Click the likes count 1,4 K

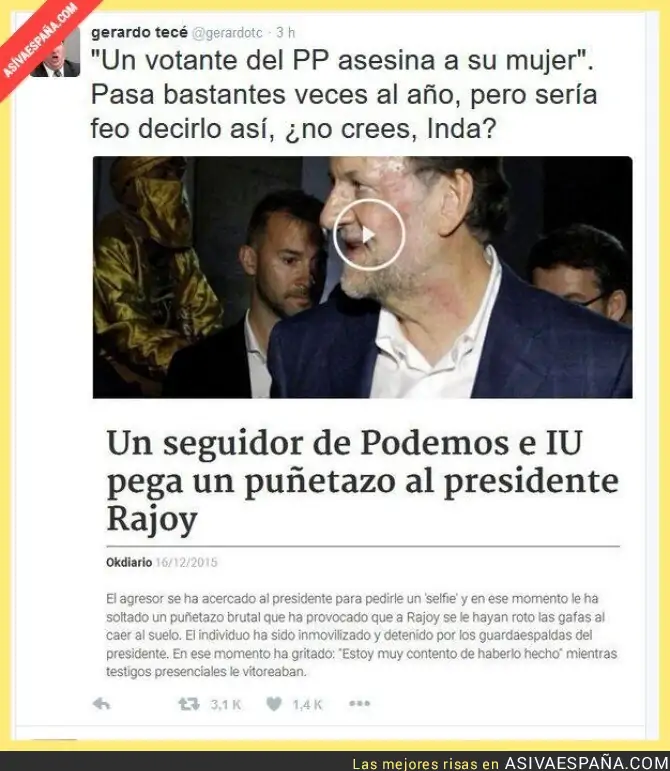[x=307, y=705]
